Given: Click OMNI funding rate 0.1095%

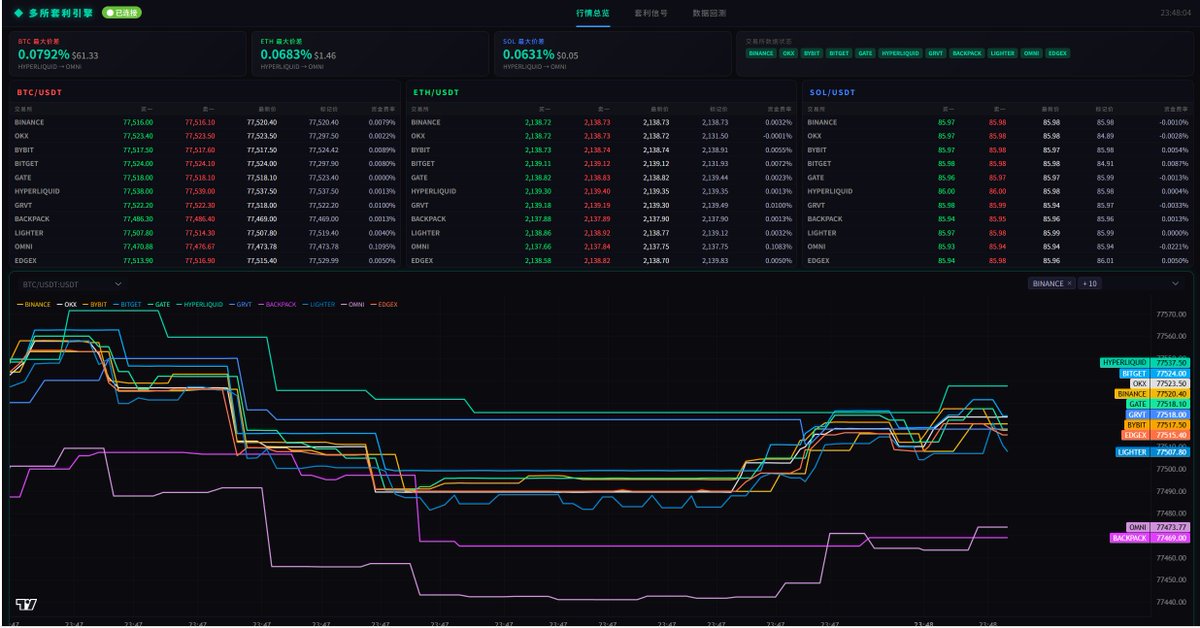Looking at the screenshot, I should (381, 246).
